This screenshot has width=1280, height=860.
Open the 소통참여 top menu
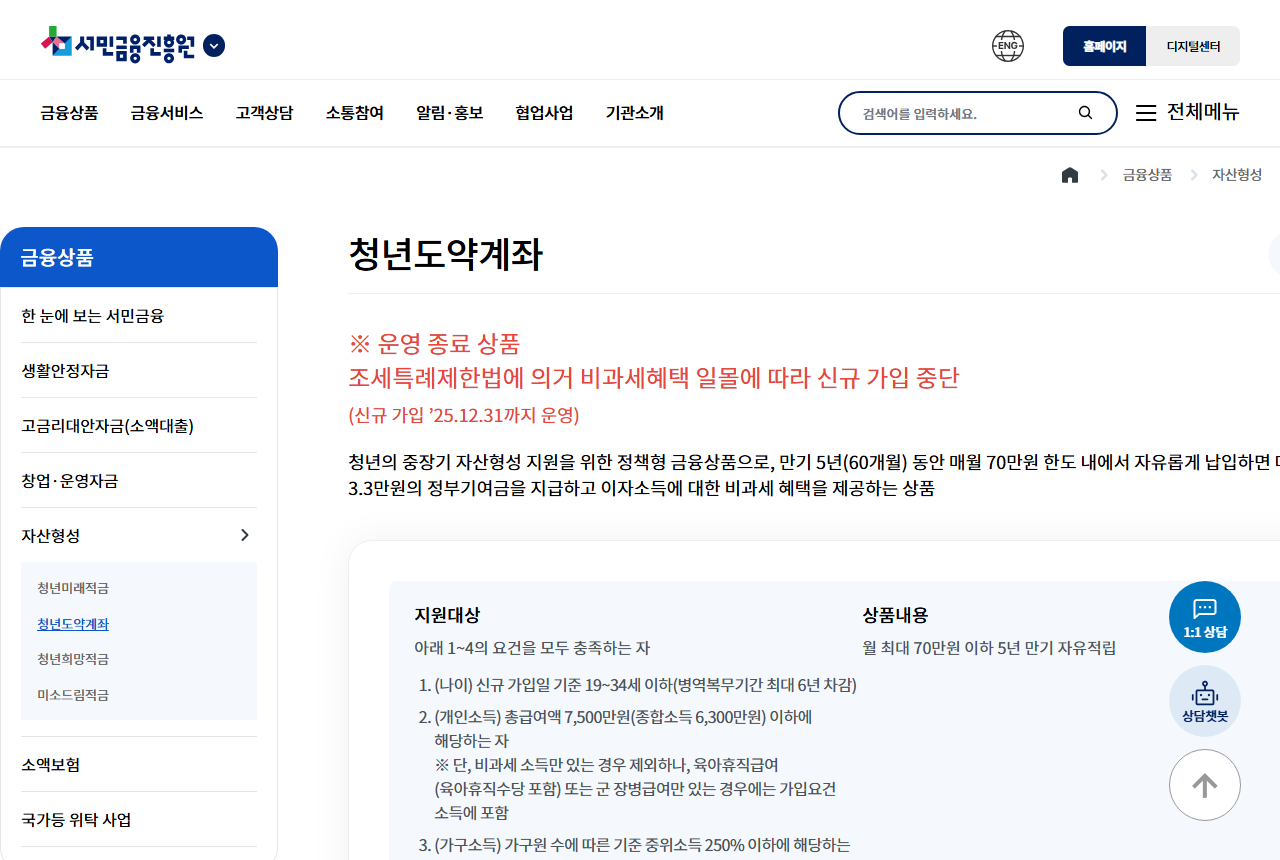tap(355, 113)
